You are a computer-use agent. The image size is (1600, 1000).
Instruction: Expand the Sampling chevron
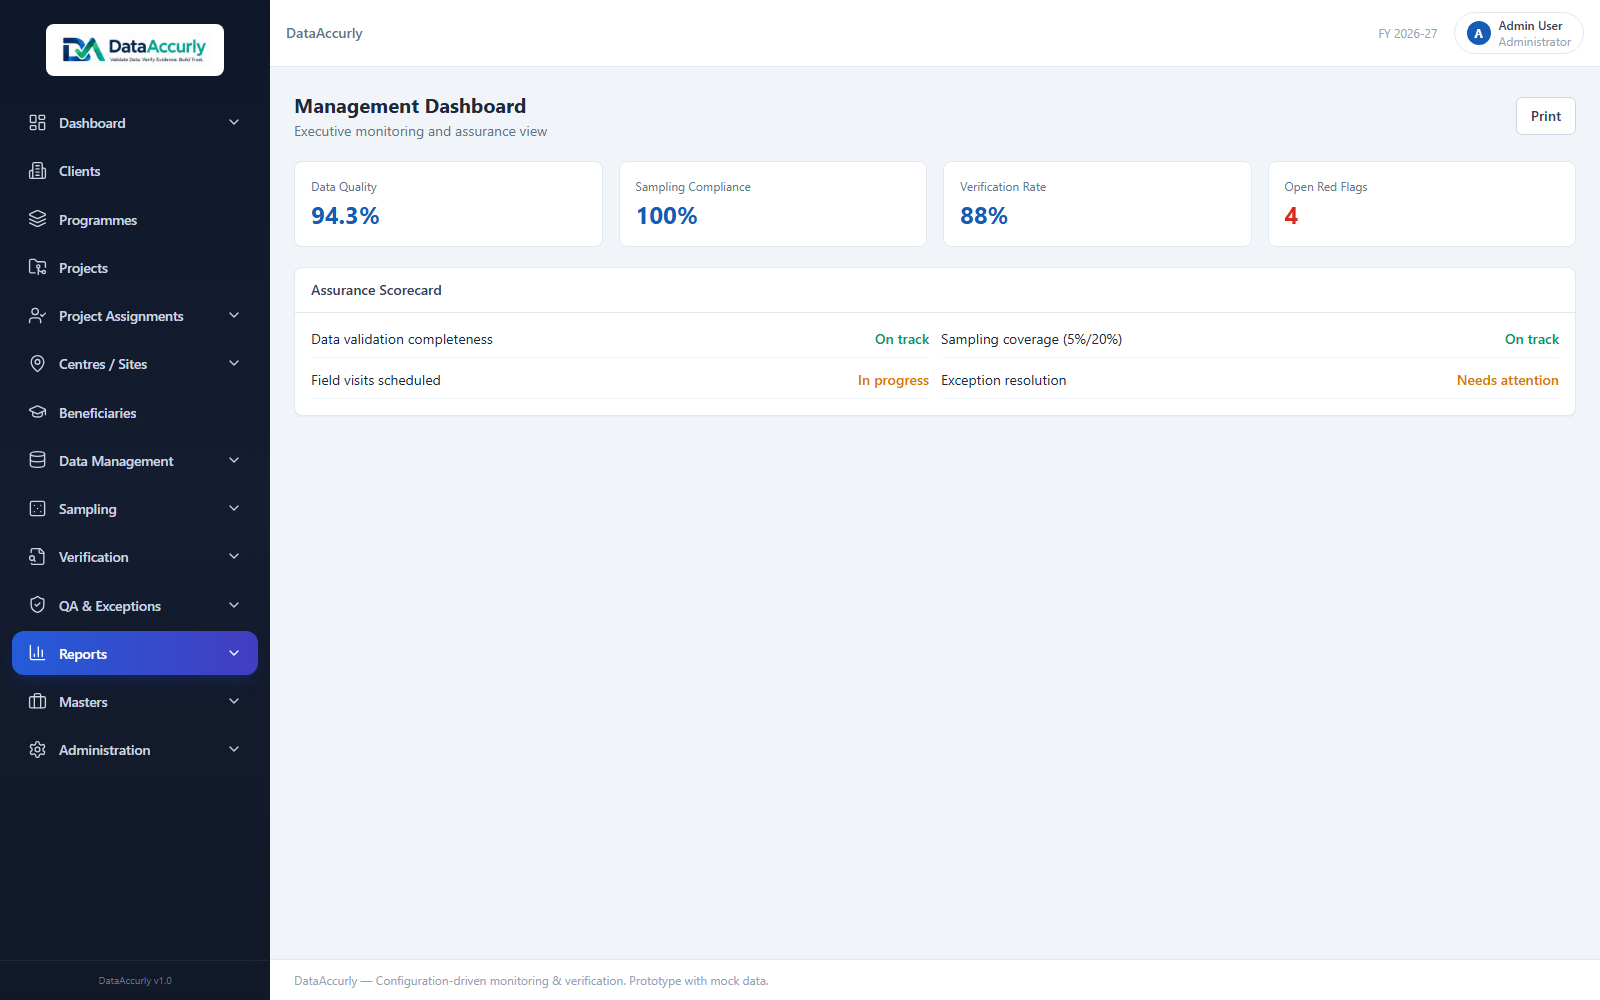(x=234, y=509)
